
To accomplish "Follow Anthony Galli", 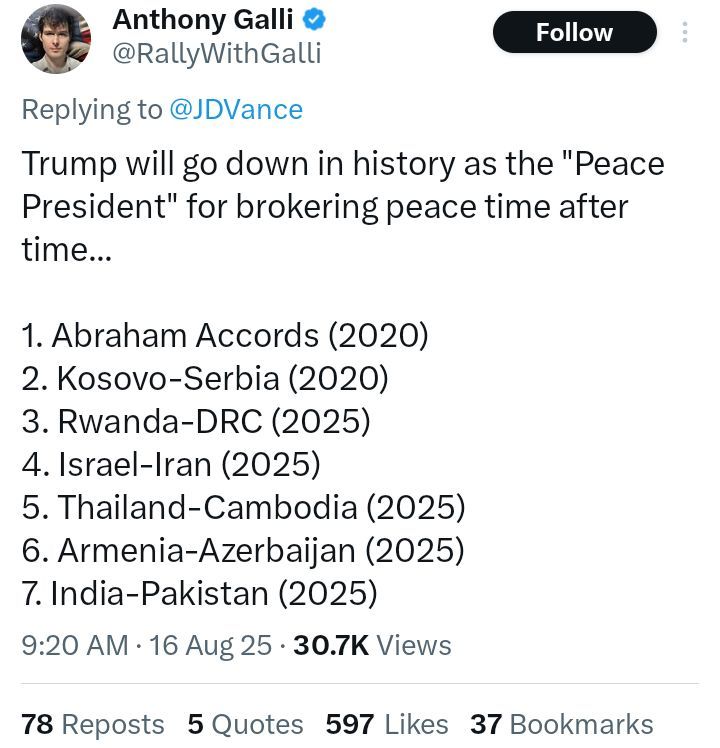I will (x=574, y=32).
